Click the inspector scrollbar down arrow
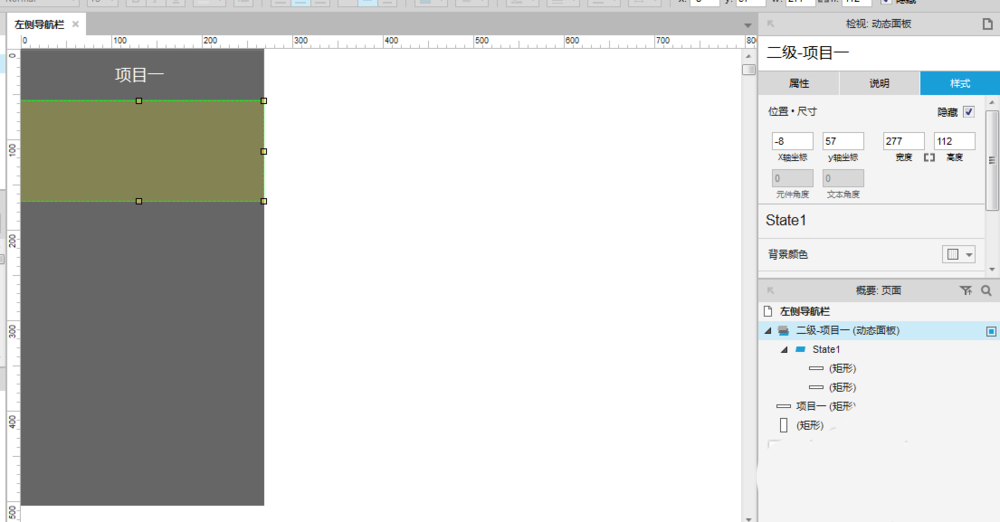Image resolution: width=1000 pixels, height=522 pixels. [x=992, y=270]
